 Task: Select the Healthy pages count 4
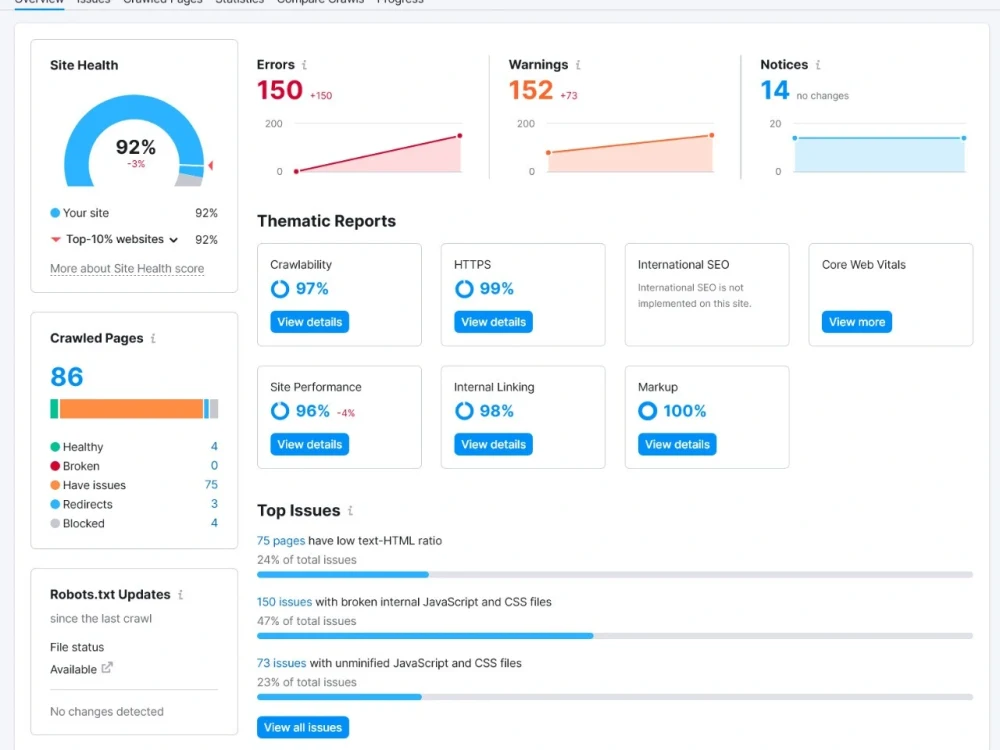coord(214,446)
